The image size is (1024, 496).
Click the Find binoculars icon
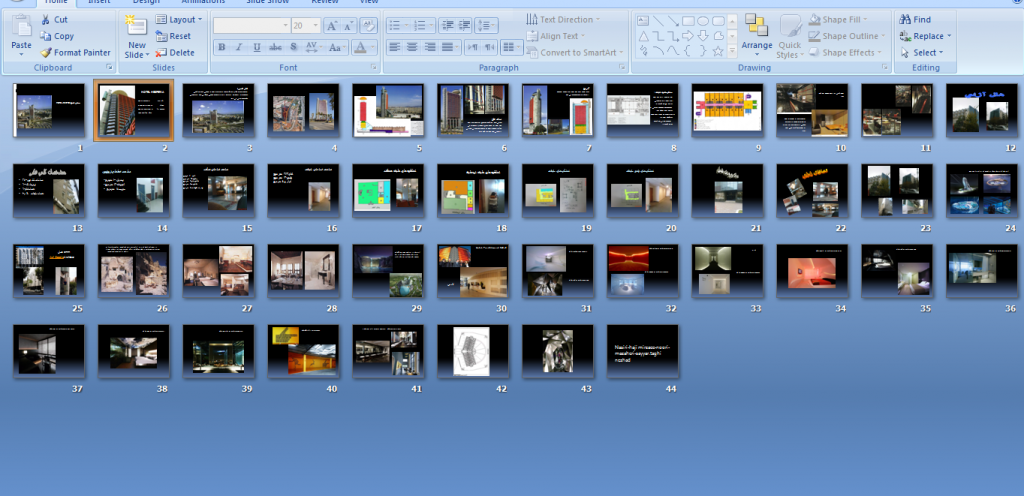click(x=905, y=20)
